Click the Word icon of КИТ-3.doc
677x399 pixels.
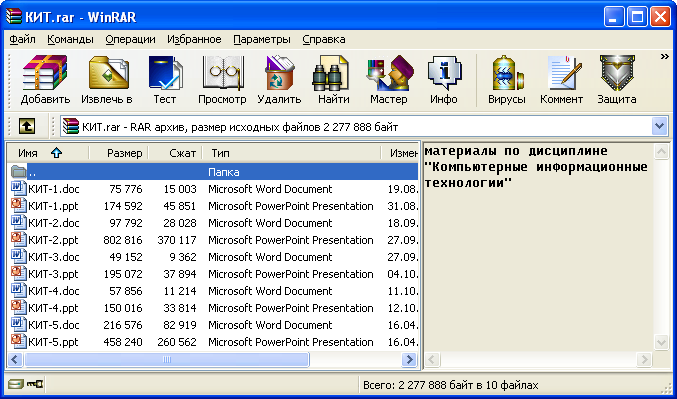18,256
